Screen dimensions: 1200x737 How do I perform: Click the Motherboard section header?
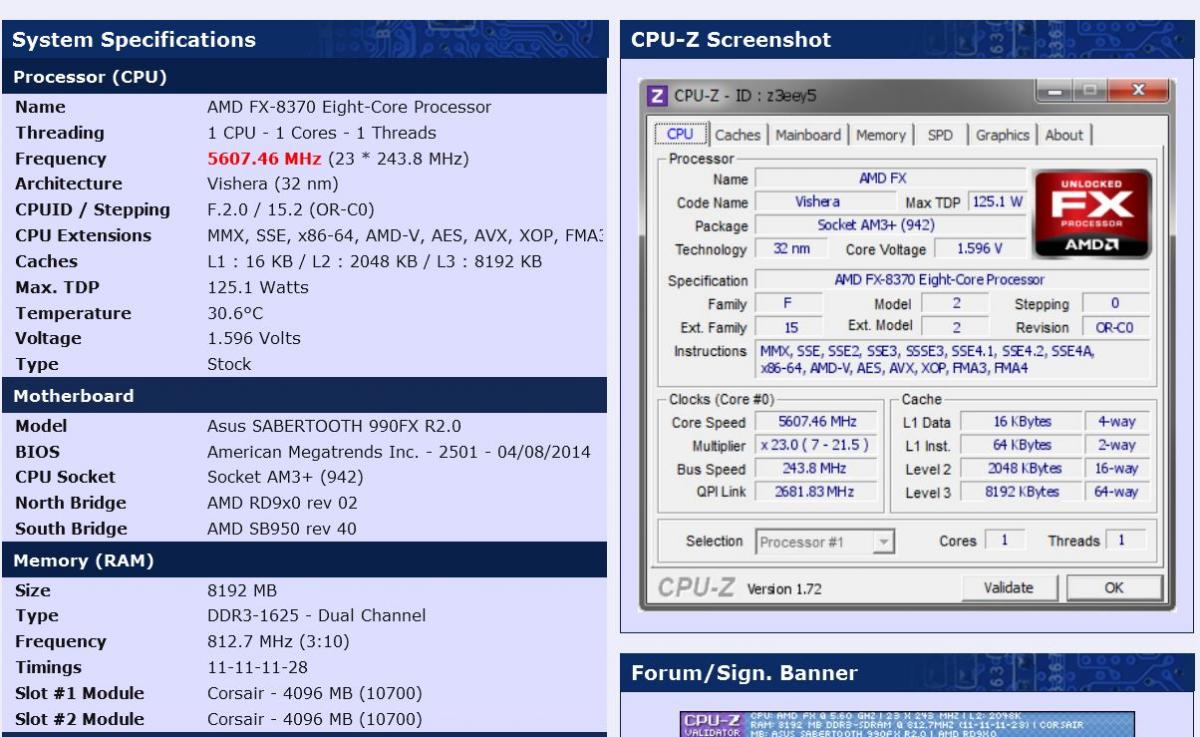[305, 396]
